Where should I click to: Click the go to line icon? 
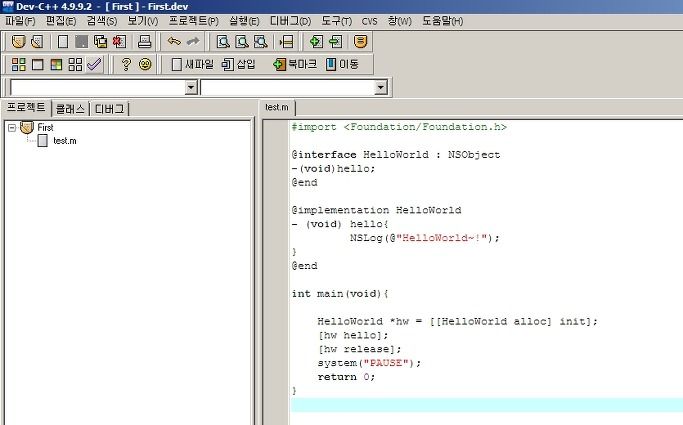(286, 41)
